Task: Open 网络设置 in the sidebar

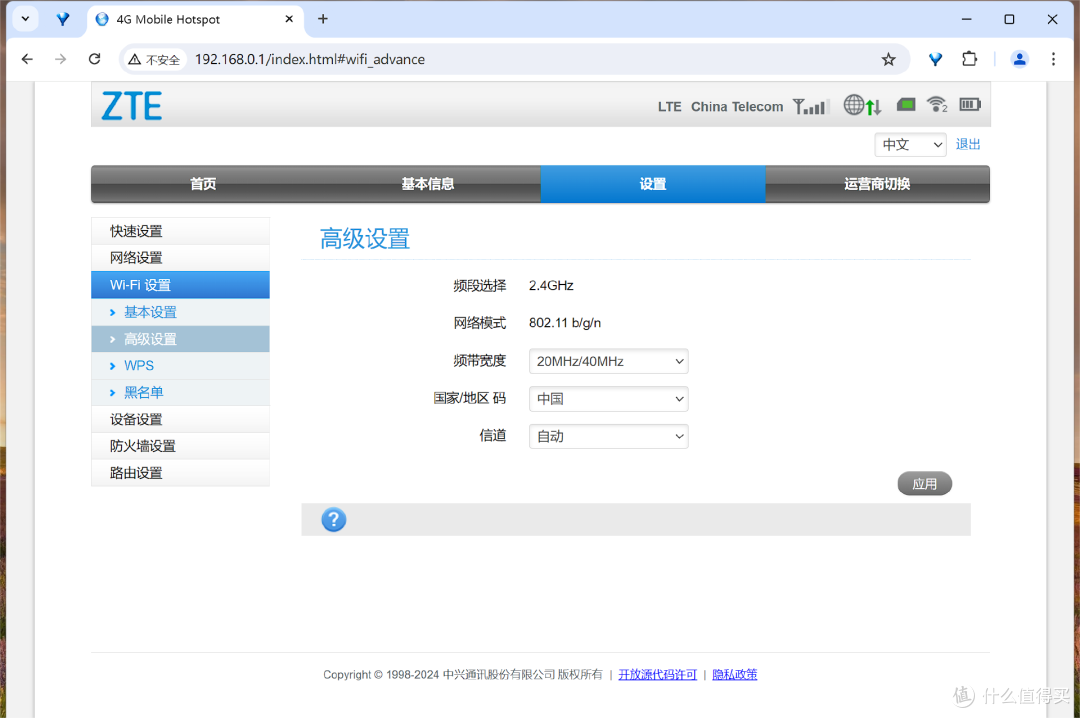Action: tap(180, 258)
